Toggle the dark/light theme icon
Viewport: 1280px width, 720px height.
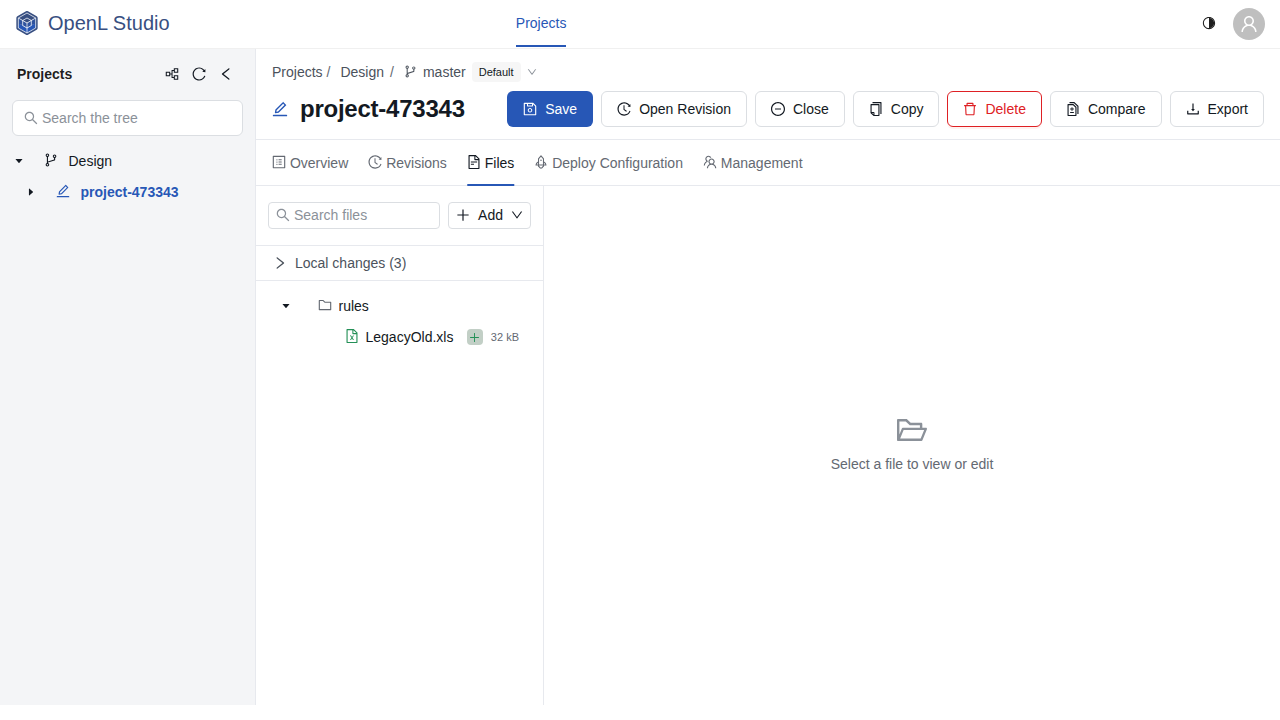(x=1209, y=23)
